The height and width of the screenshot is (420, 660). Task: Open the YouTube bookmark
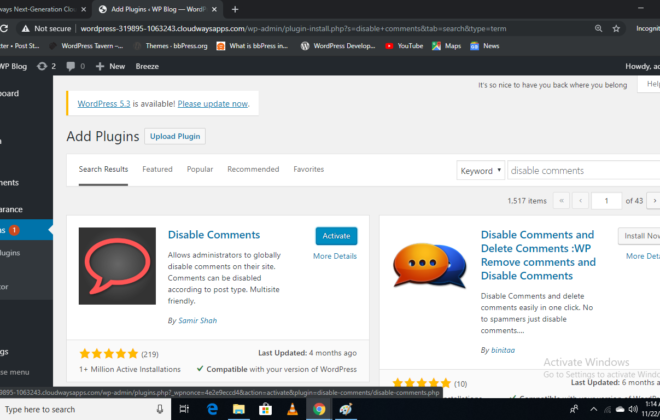click(404, 46)
